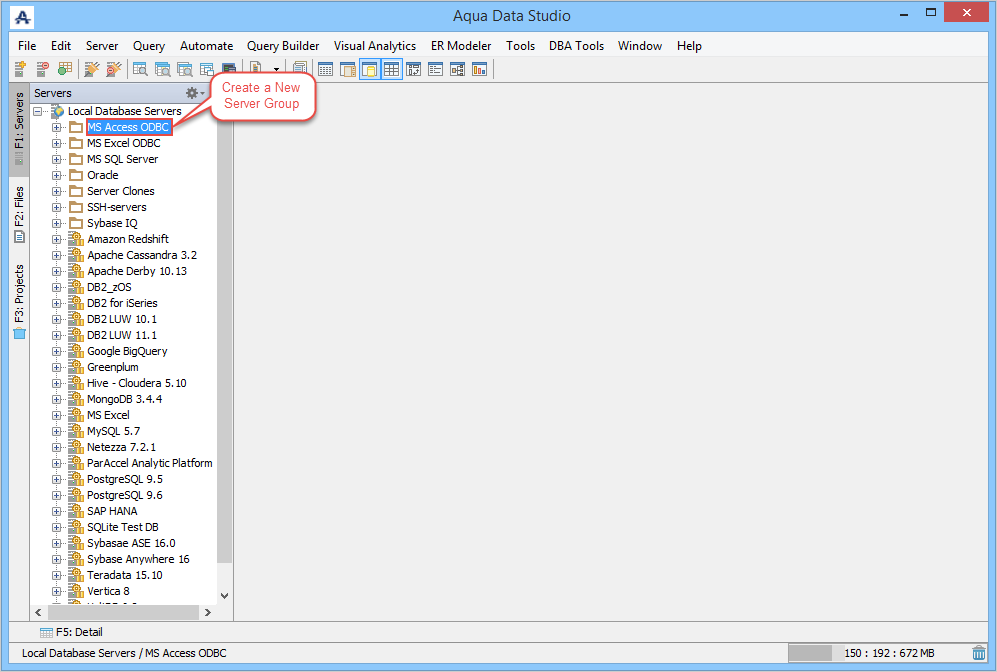Click the stacked documents toolbar icon
The width and height of the screenshot is (997, 672).
coord(299,69)
